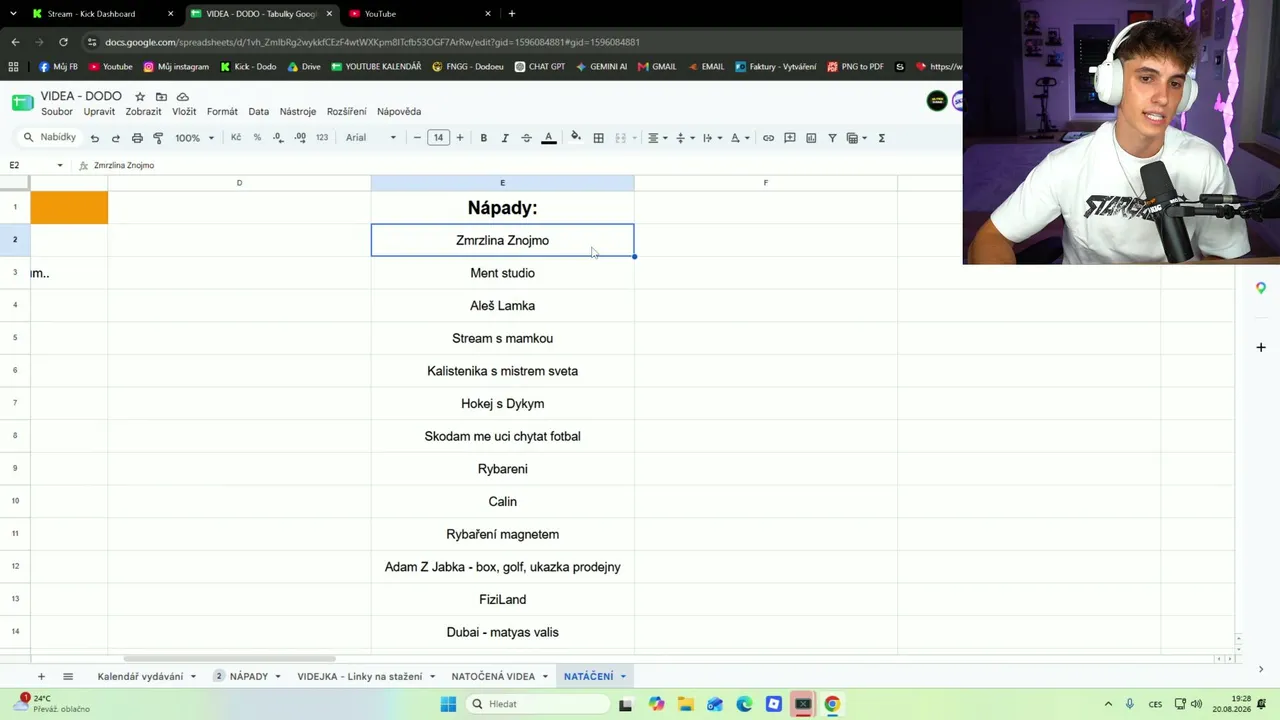Click the undo icon in the toolbar
Screen dimensions: 1280x720
pyautogui.click(x=95, y=138)
